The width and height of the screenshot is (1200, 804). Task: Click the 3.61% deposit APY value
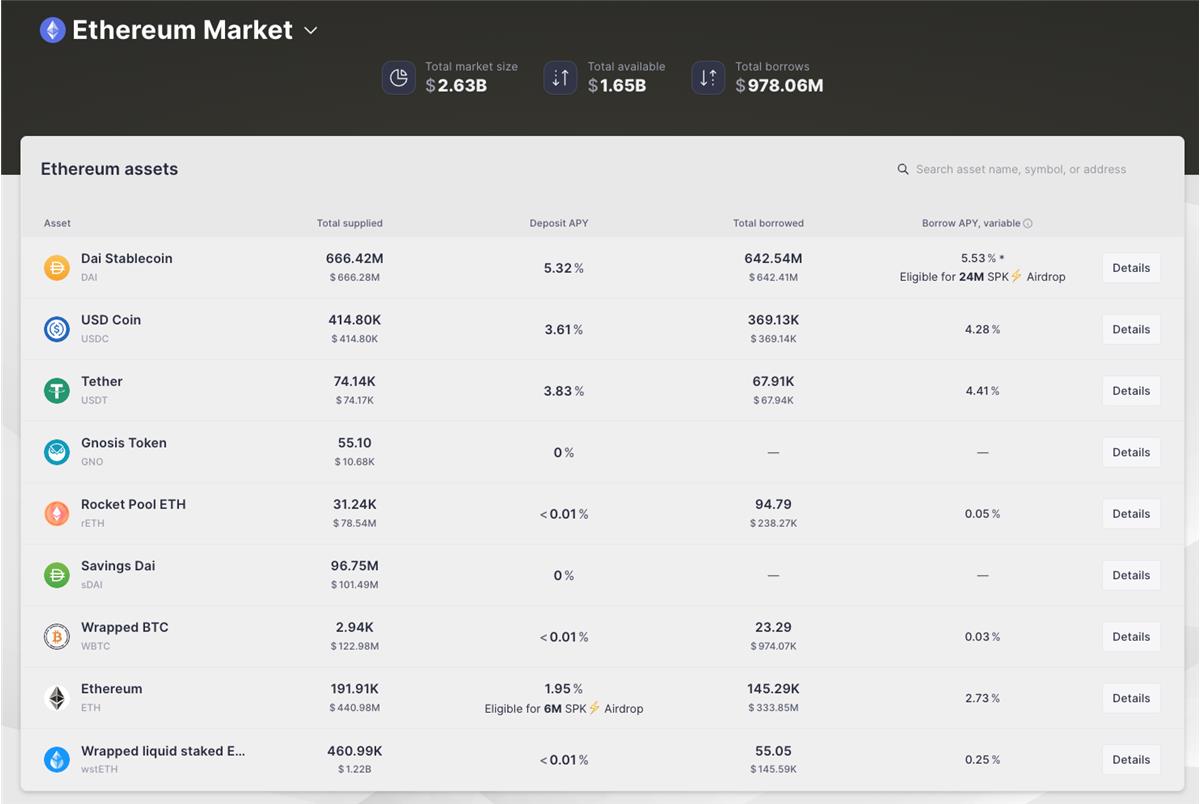coord(564,329)
